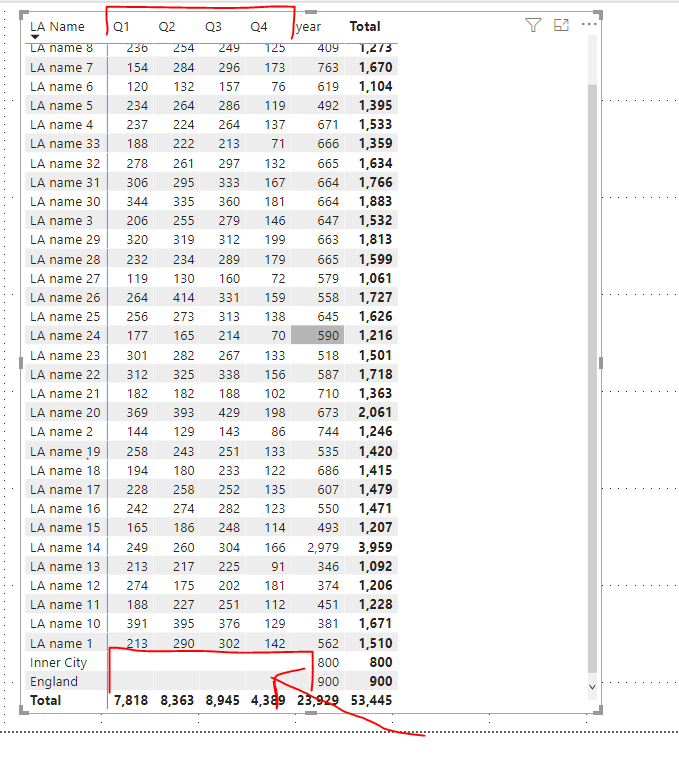This screenshot has height=764, width=679.
Task: Open the visual filters funnel icon
Action: [x=533, y=25]
